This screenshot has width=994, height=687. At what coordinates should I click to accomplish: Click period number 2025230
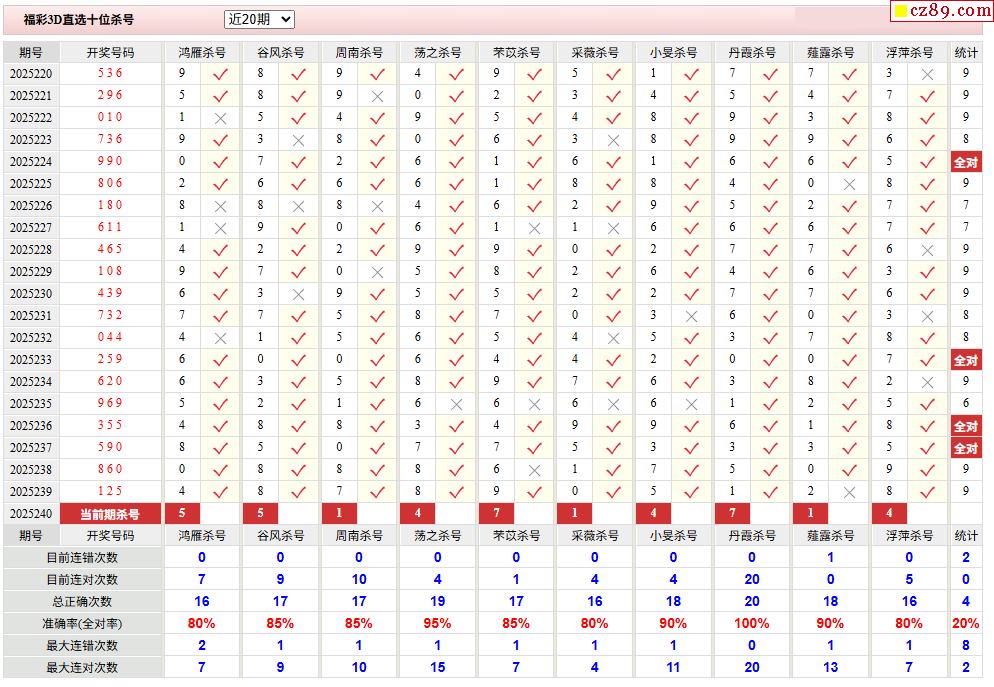[x=31, y=294]
